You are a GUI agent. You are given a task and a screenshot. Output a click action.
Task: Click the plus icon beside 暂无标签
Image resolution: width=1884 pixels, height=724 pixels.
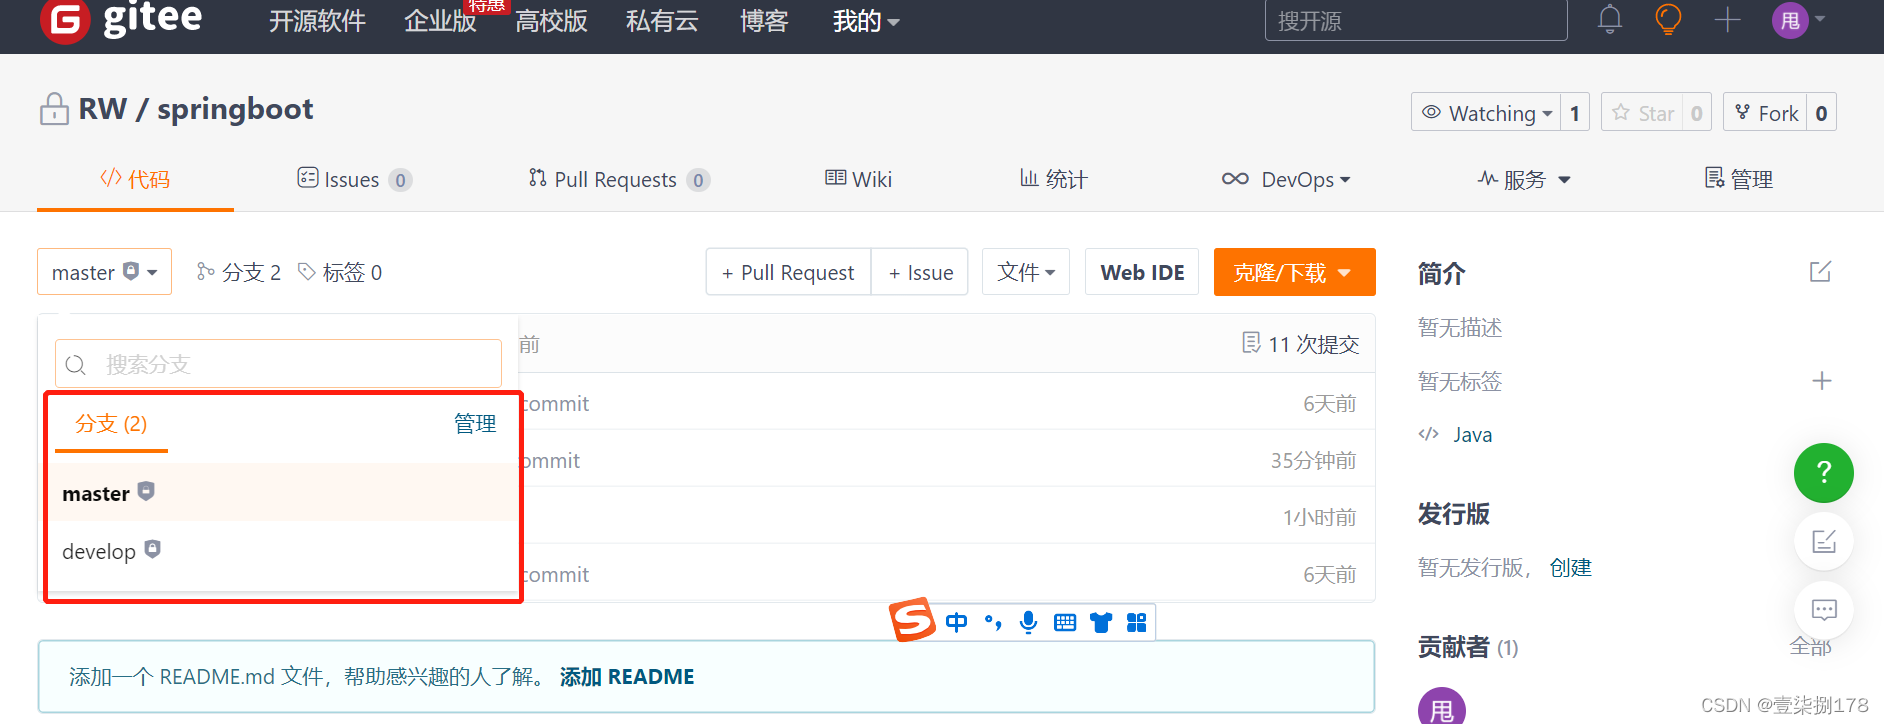1822,381
